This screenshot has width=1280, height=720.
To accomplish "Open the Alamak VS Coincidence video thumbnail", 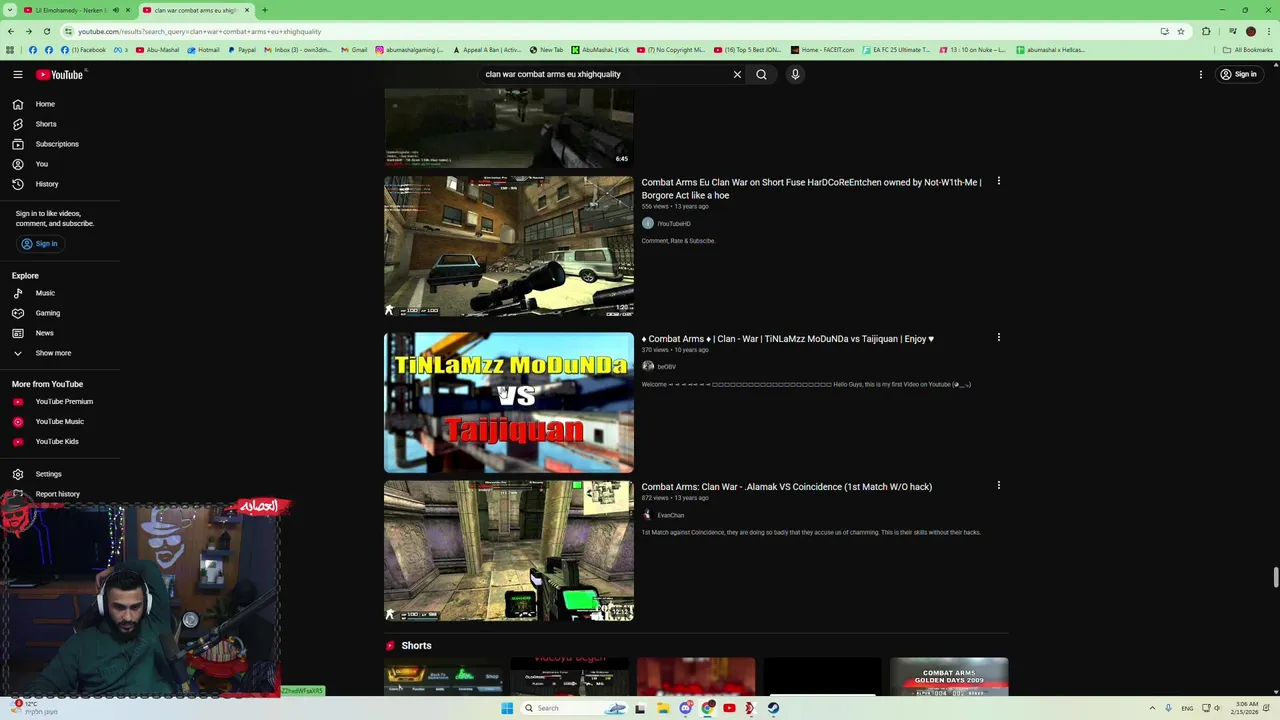I will pos(509,551).
